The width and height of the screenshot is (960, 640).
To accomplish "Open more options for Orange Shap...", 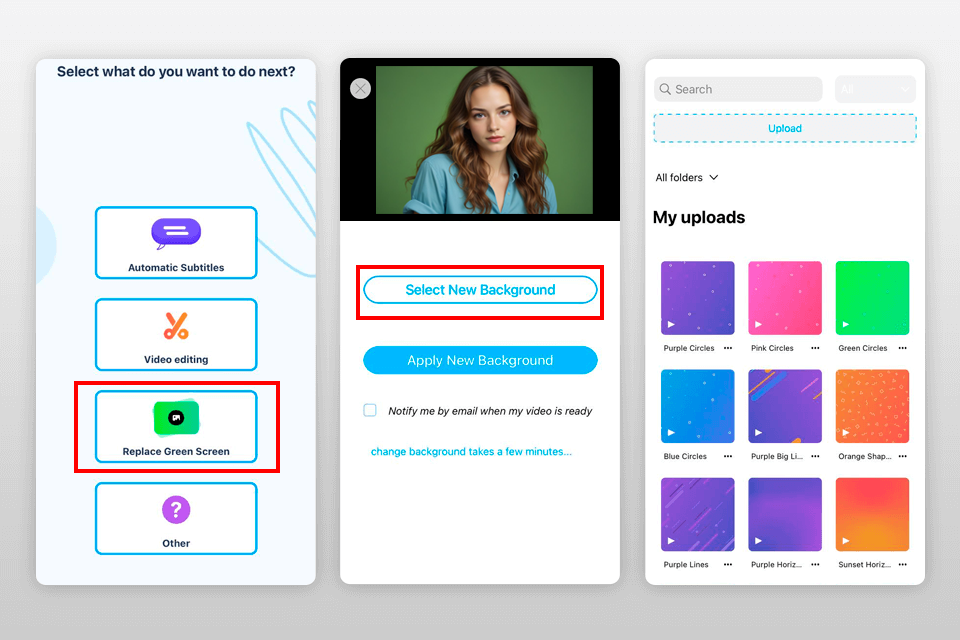I will click(x=903, y=456).
